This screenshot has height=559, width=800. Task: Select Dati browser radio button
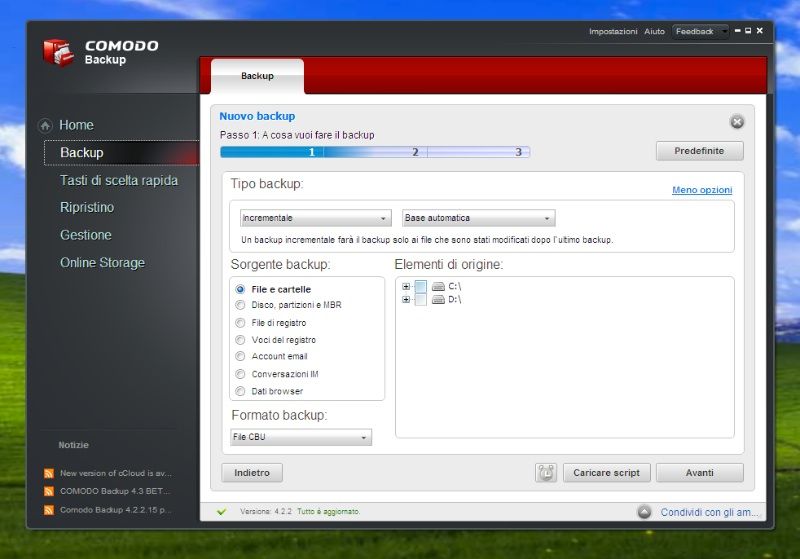(x=240, y=391)
